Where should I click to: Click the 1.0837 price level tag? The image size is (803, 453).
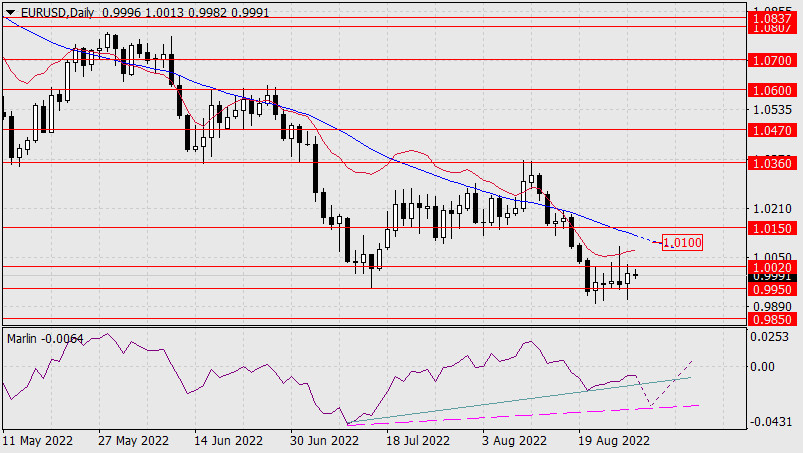774,18
